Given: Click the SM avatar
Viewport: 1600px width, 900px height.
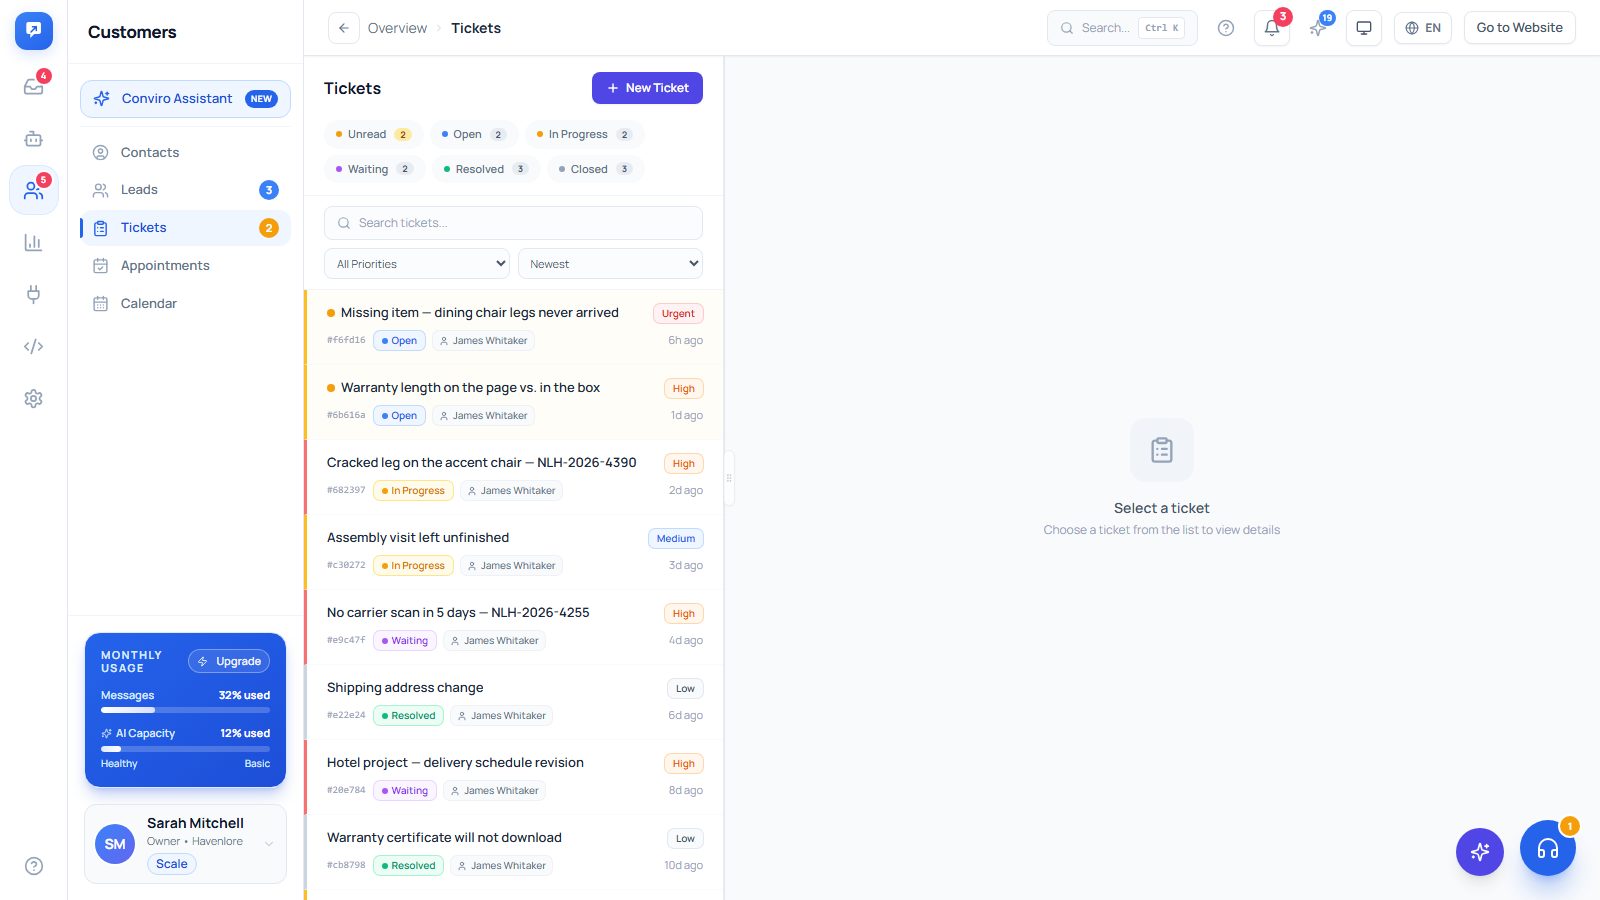Looking at the screenshot, I should pos(115,844).
